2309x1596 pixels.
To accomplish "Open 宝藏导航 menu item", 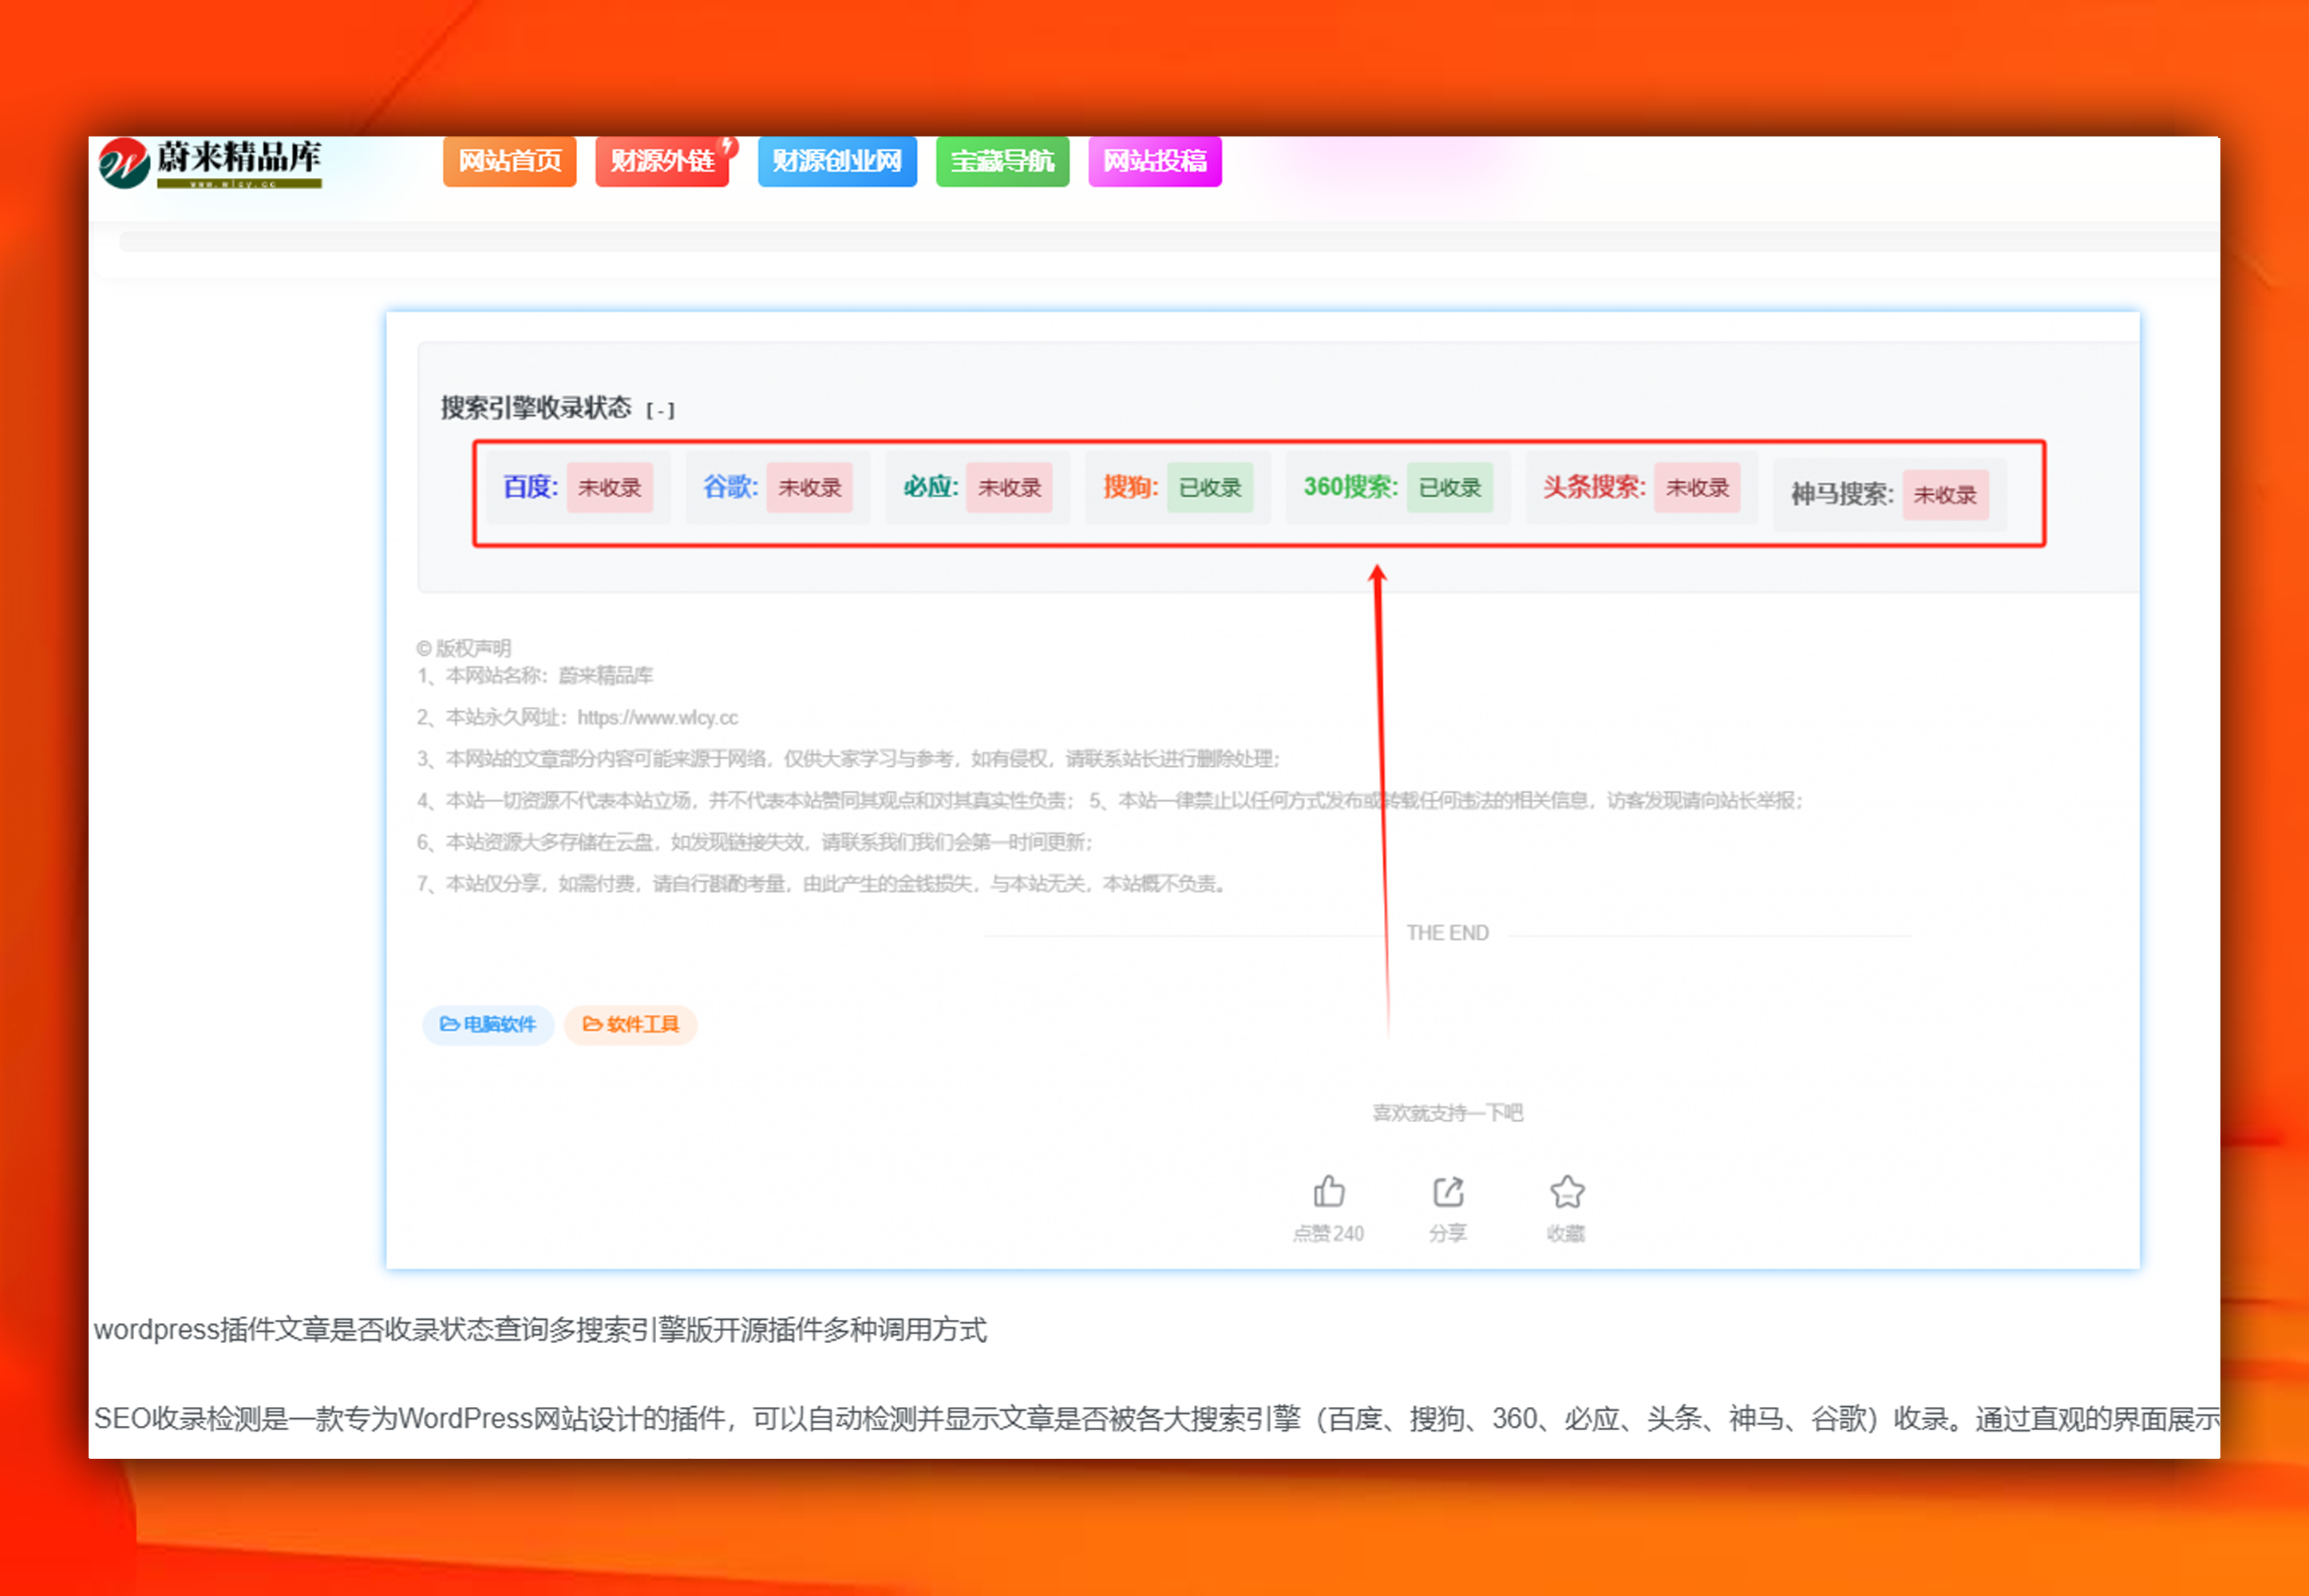I will click(x=1002, y=161).
